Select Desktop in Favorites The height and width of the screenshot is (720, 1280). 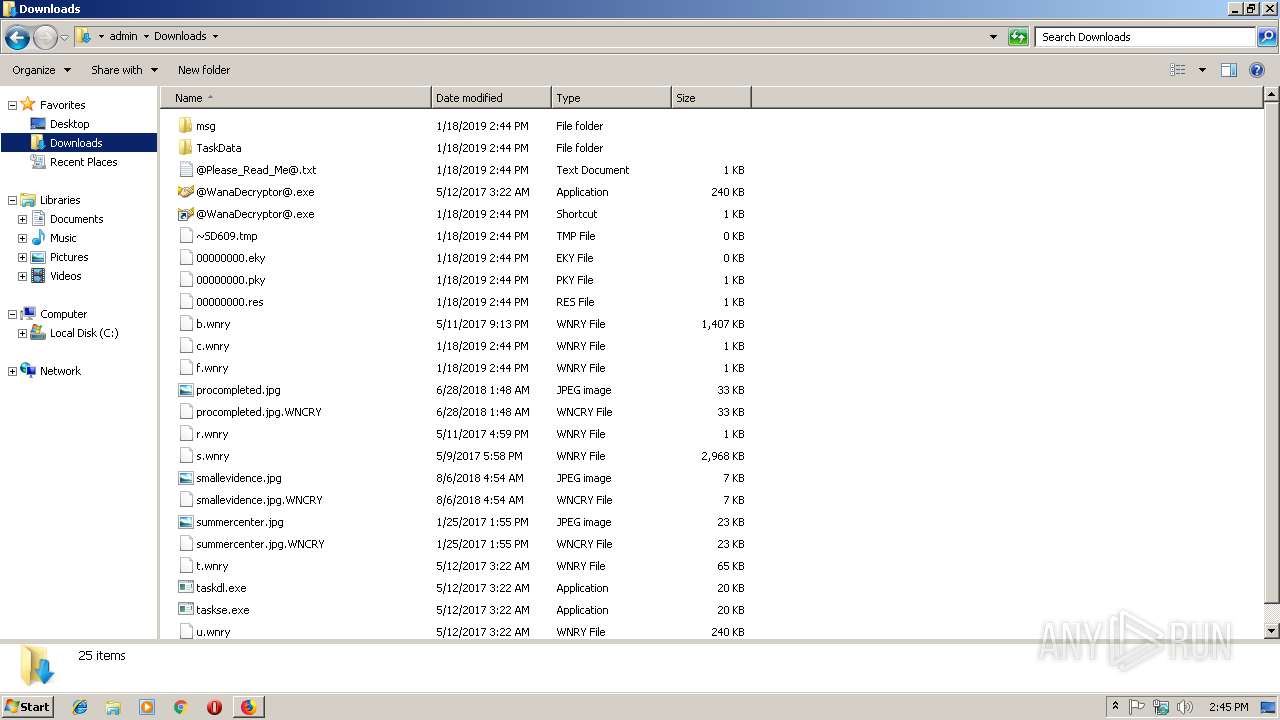click(69, 124)
